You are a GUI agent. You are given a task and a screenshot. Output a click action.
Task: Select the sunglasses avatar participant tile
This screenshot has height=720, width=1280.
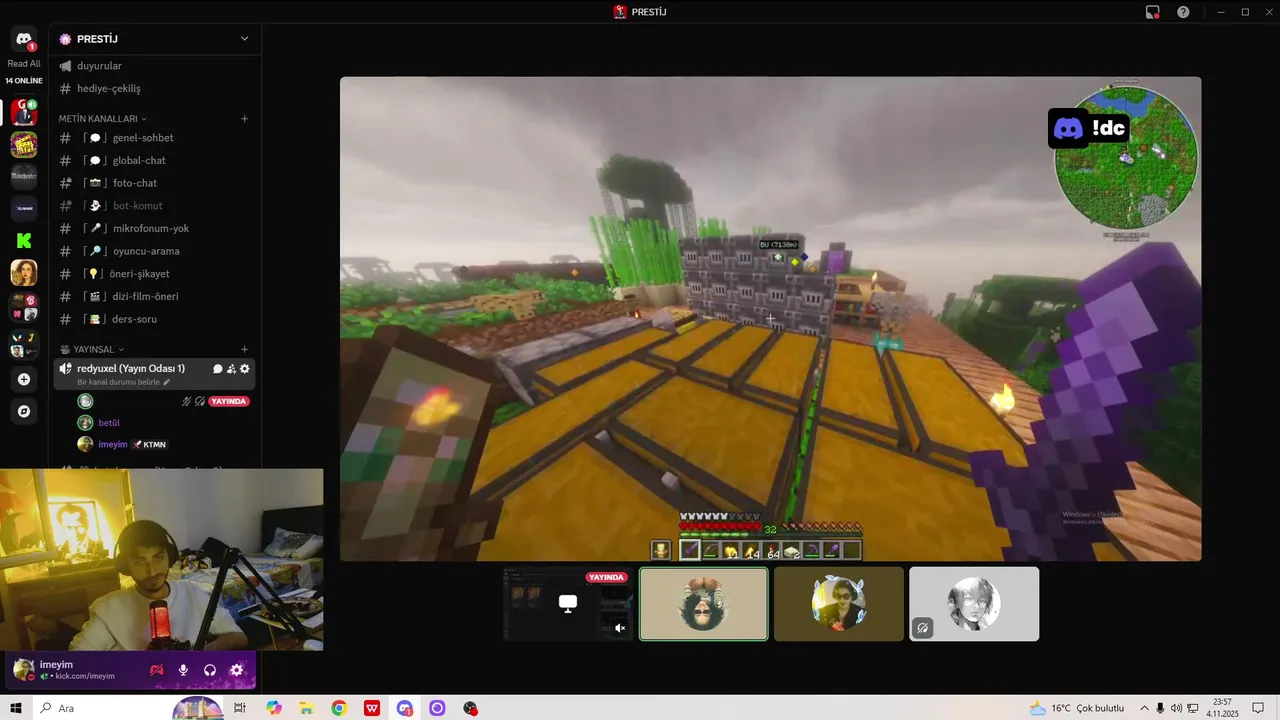click(838, 604)
